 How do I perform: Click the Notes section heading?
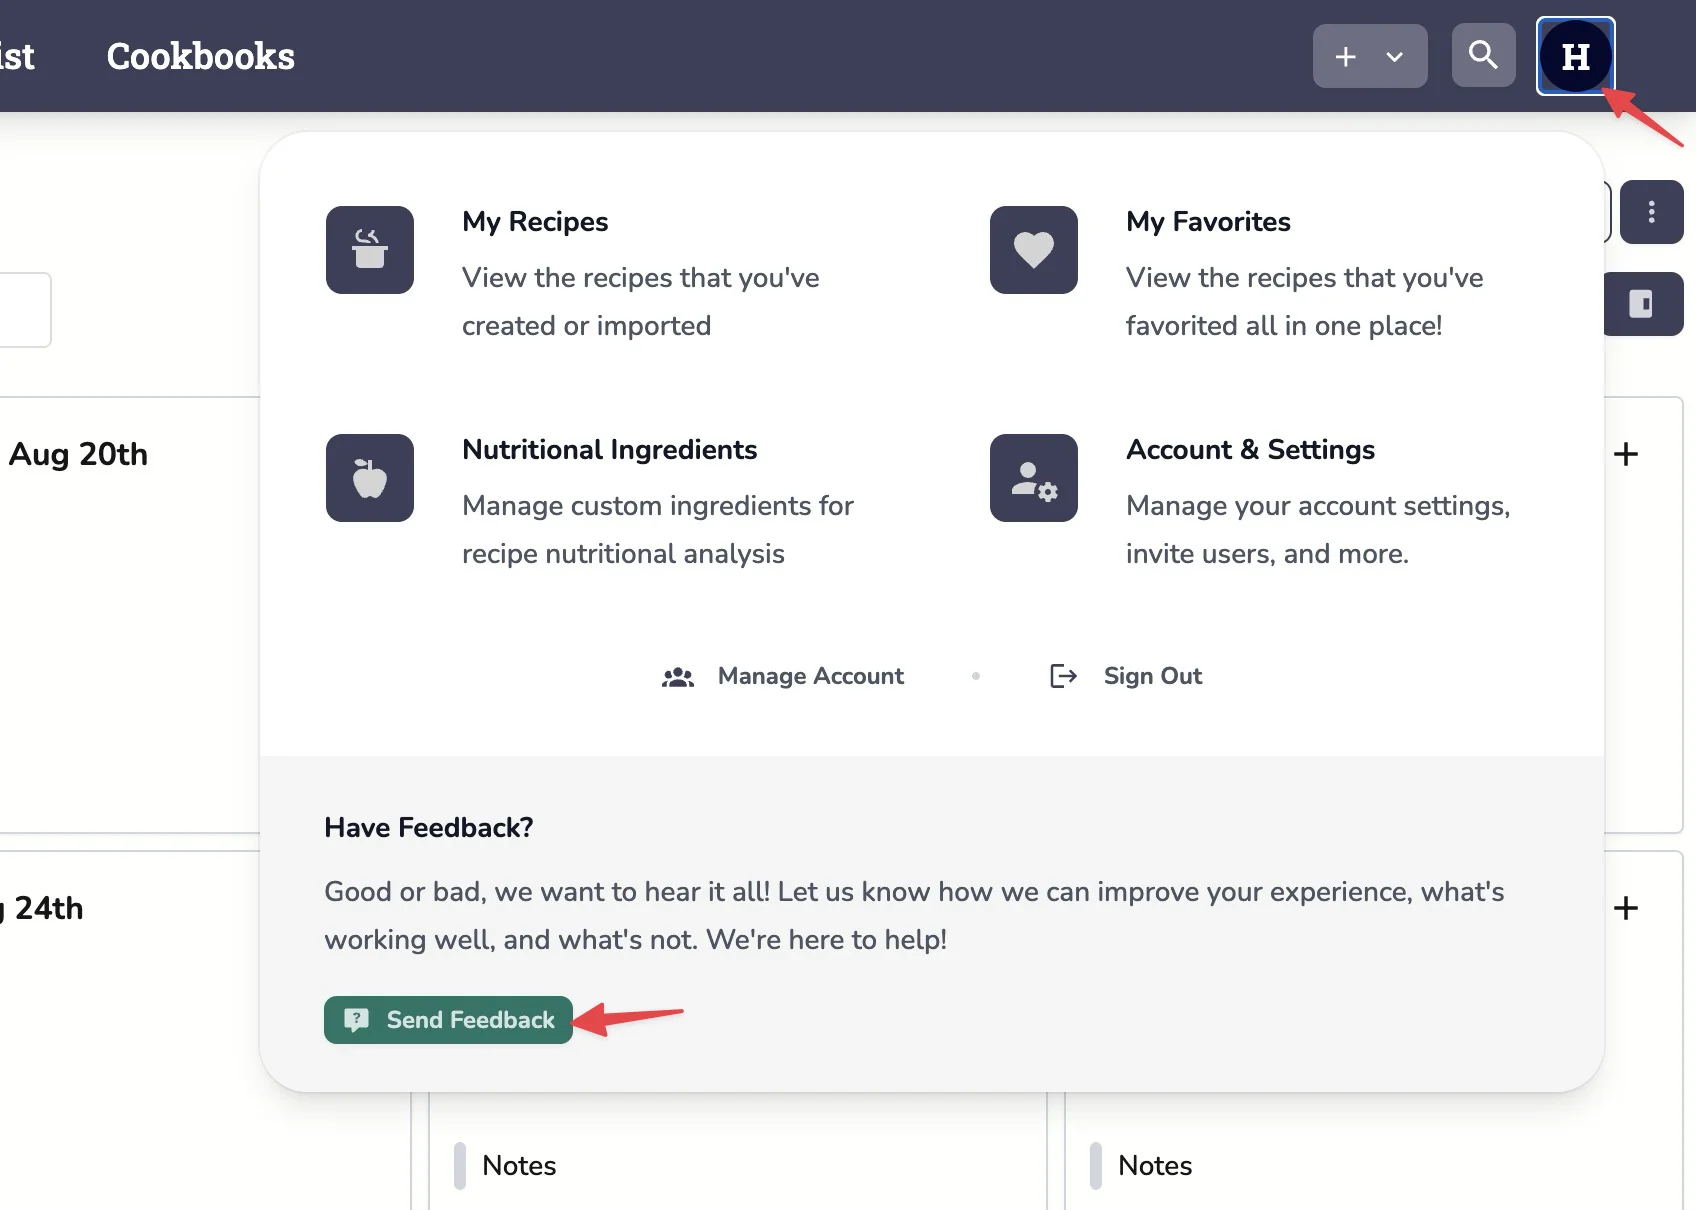[x=519, y=1165]
